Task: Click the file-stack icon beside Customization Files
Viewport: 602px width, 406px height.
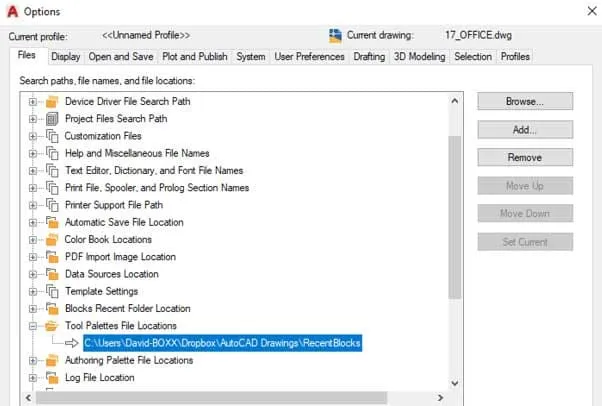Action: (52, 136)
